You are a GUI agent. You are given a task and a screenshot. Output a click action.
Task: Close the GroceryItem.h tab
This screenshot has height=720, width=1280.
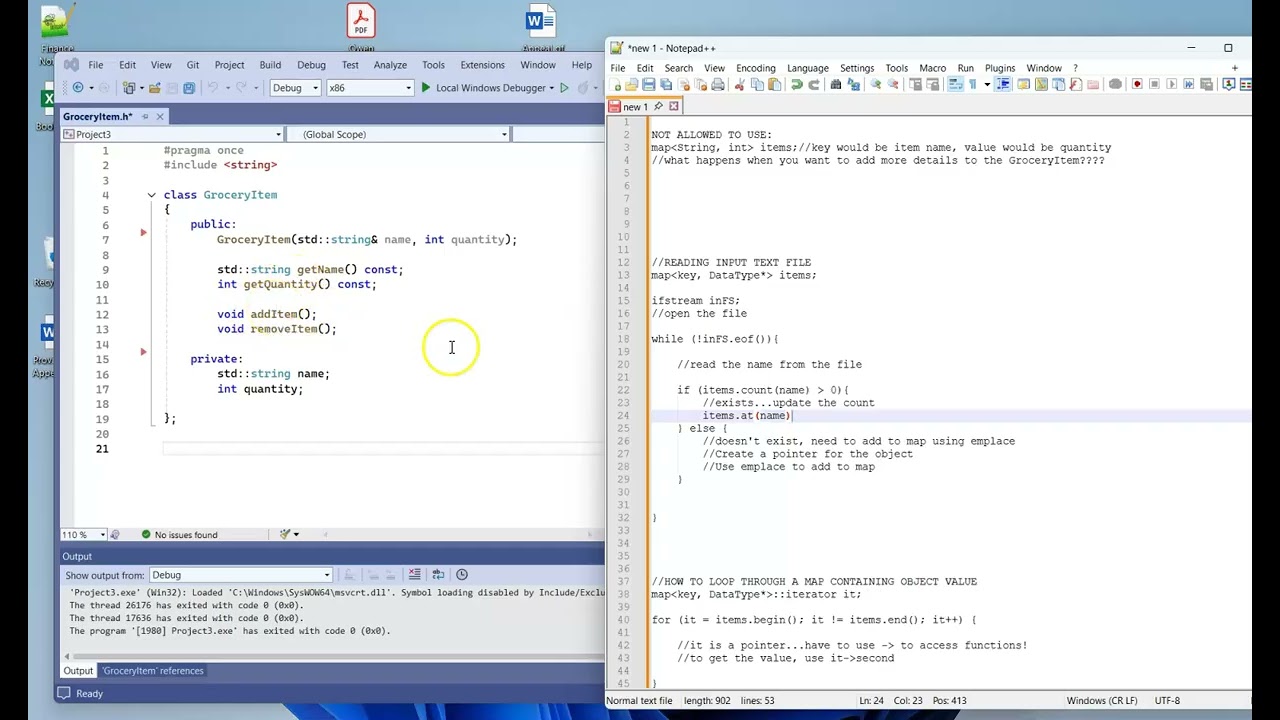pos(160,117)
